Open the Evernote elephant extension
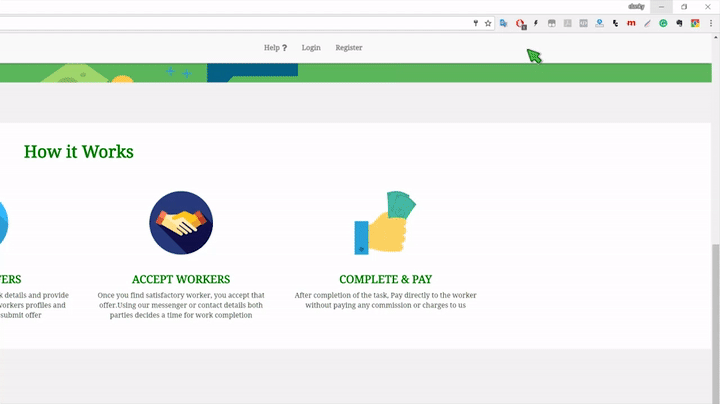The width and height of the screenshot is (720, 404). pyautogui.click(x=679, y=23)
